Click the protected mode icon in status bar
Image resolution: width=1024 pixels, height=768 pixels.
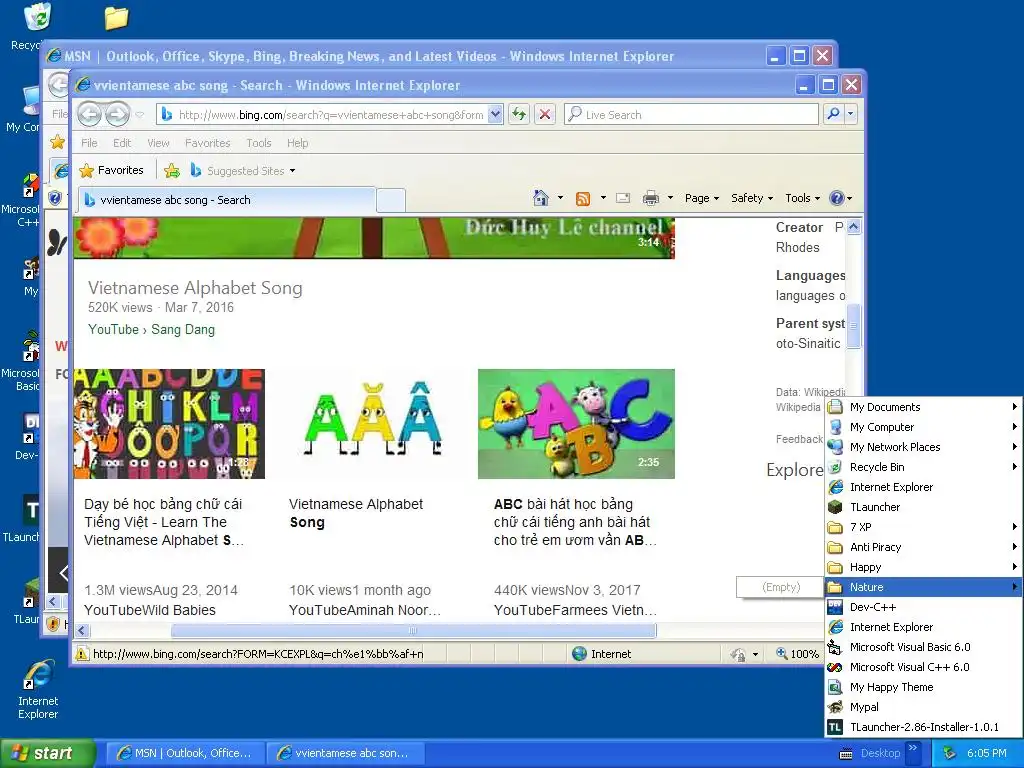[x=738, y=654]
